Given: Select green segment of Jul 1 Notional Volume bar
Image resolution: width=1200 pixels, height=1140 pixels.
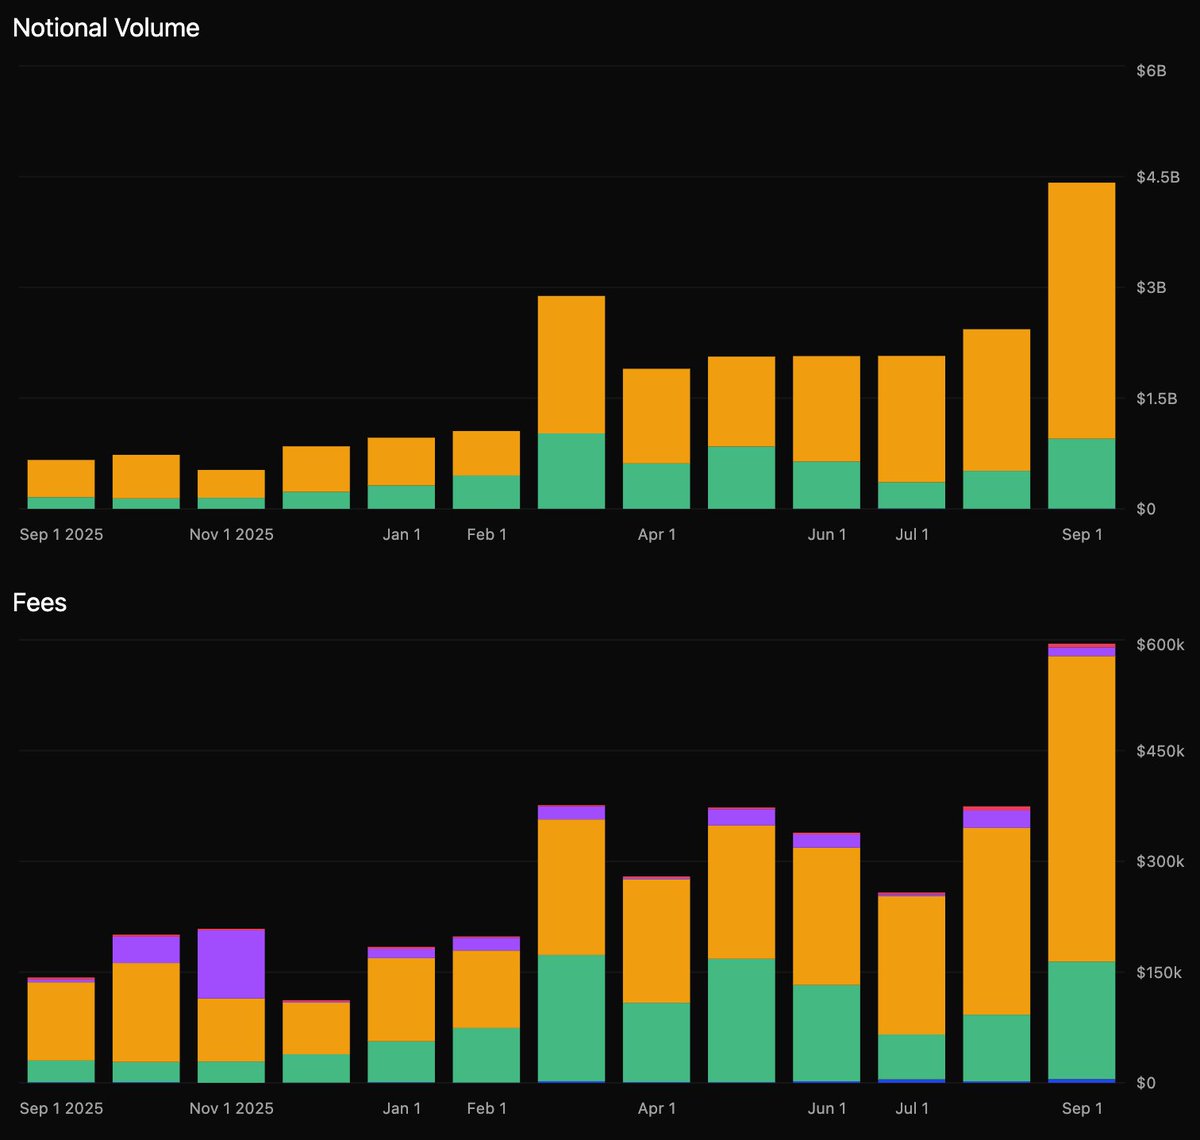Looking at the screenshot, I should click(911, 495).
